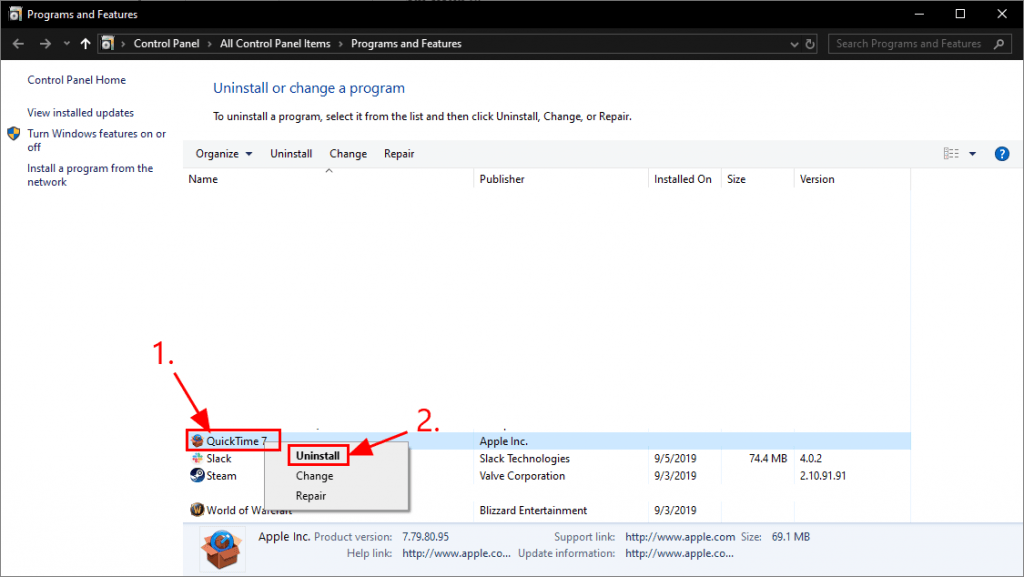Click the Steam program icon
The image size is (1024, 577).
197,476
